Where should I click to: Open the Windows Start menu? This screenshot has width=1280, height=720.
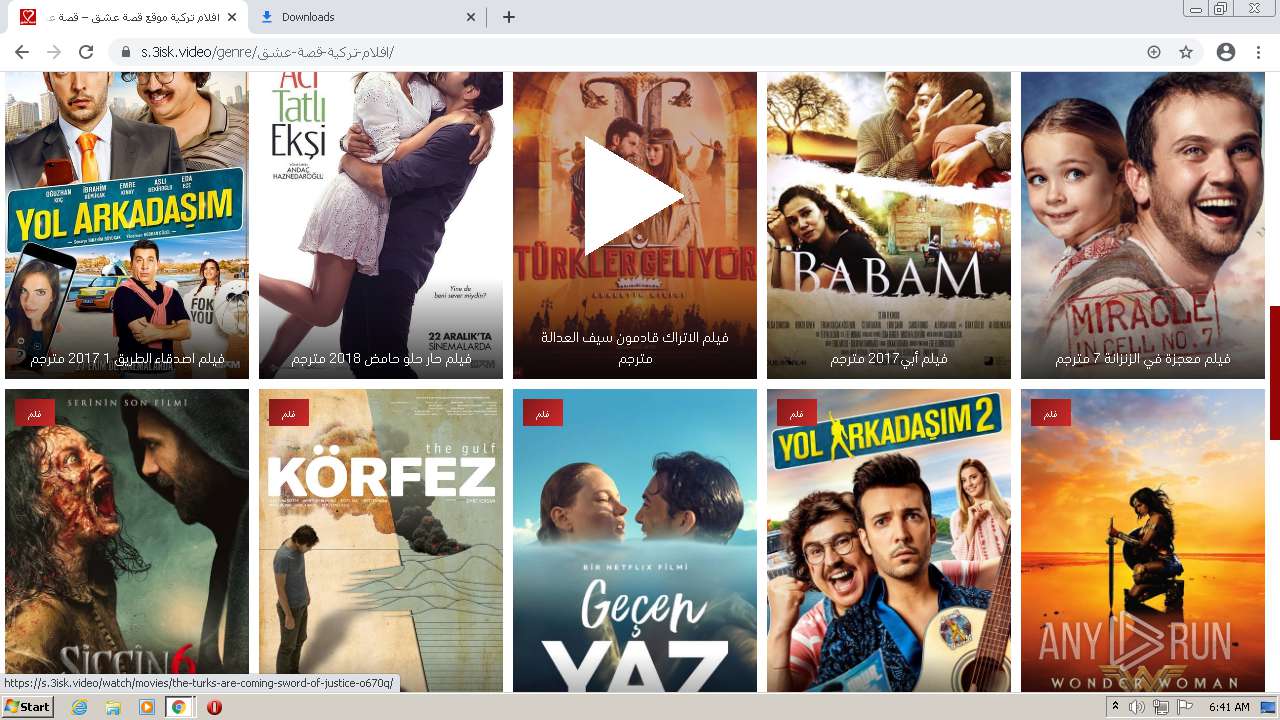coord(28,707)
